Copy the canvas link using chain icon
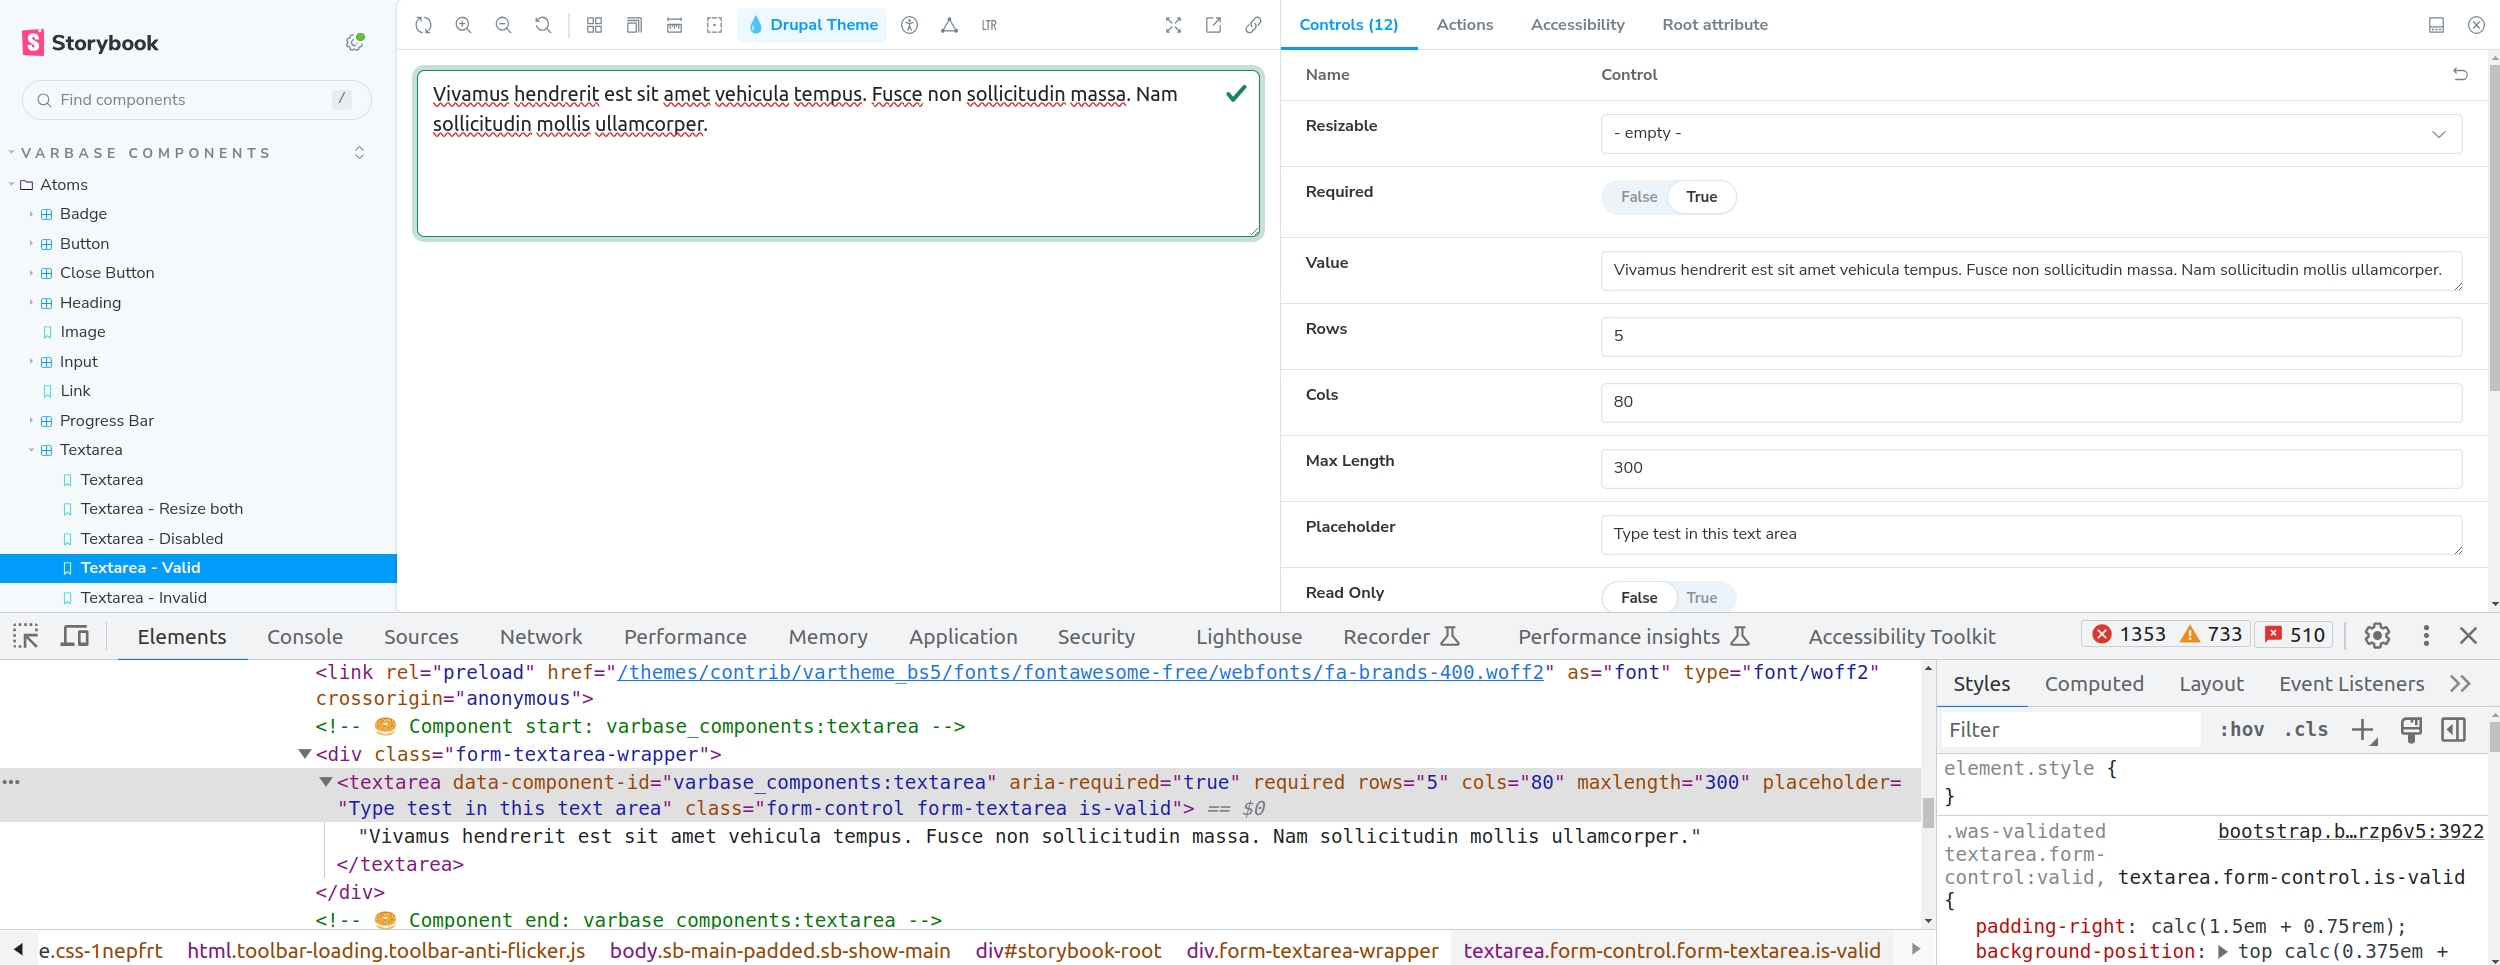Image resolution: width=2500 pixels, height=965 pixels. point(1253,25)
